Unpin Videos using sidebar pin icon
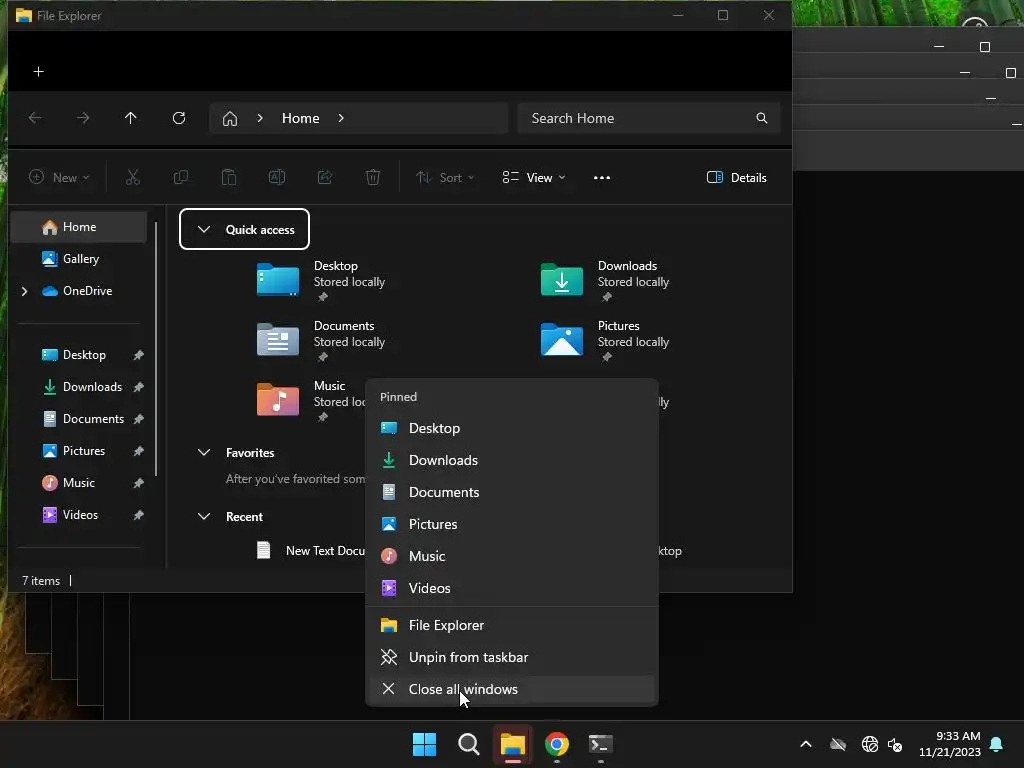 click(138, 515)
